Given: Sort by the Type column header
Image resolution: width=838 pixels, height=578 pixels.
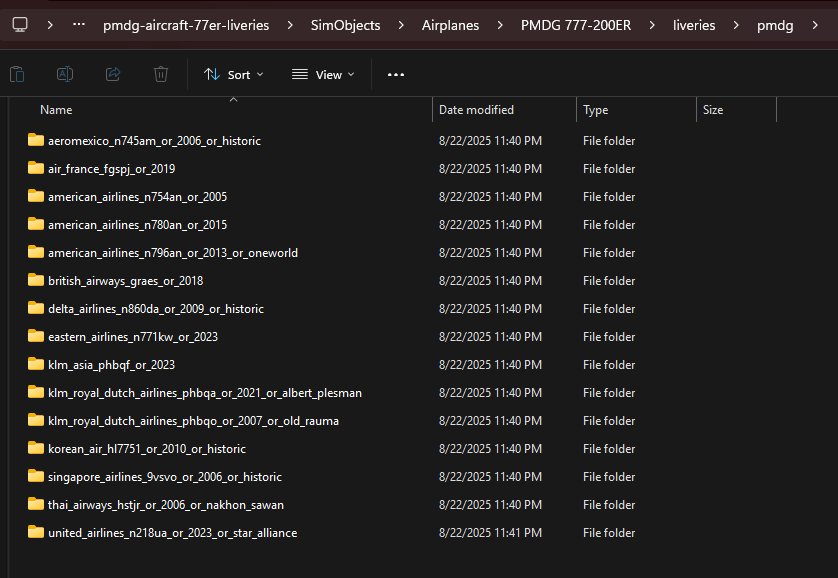Looking at the screenshot, I should pos(595,110).
